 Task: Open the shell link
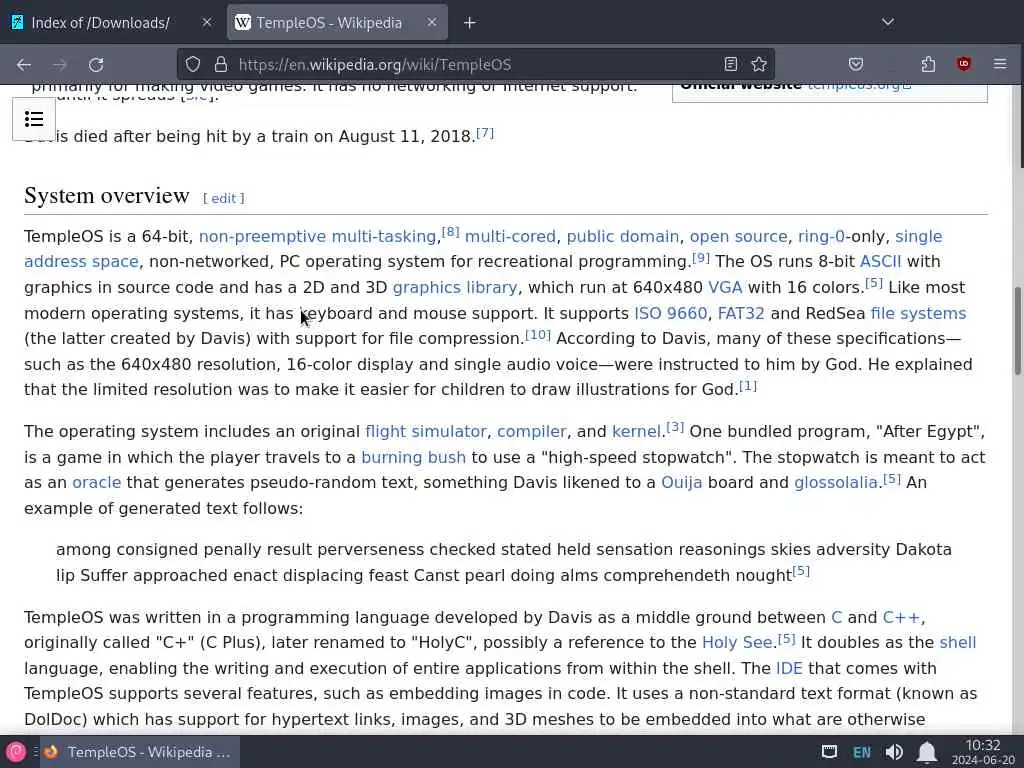[957, 643]
